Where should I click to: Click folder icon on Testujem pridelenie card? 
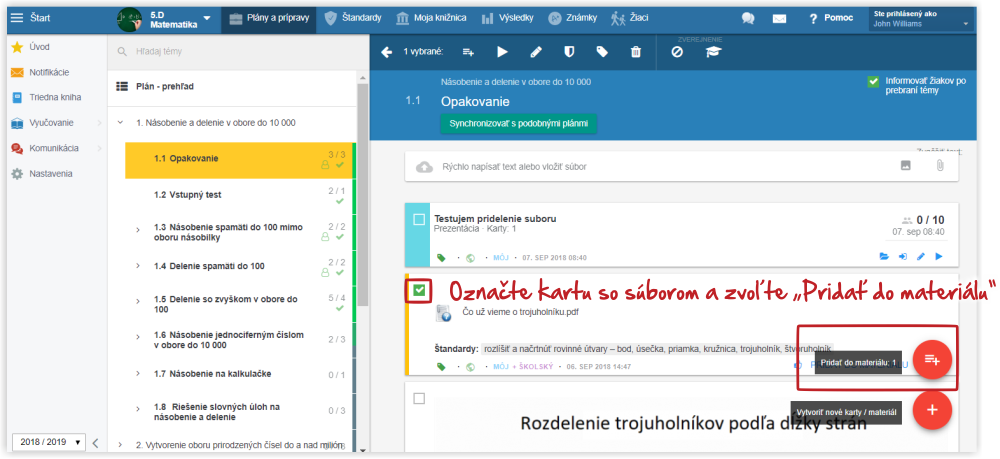884,257
